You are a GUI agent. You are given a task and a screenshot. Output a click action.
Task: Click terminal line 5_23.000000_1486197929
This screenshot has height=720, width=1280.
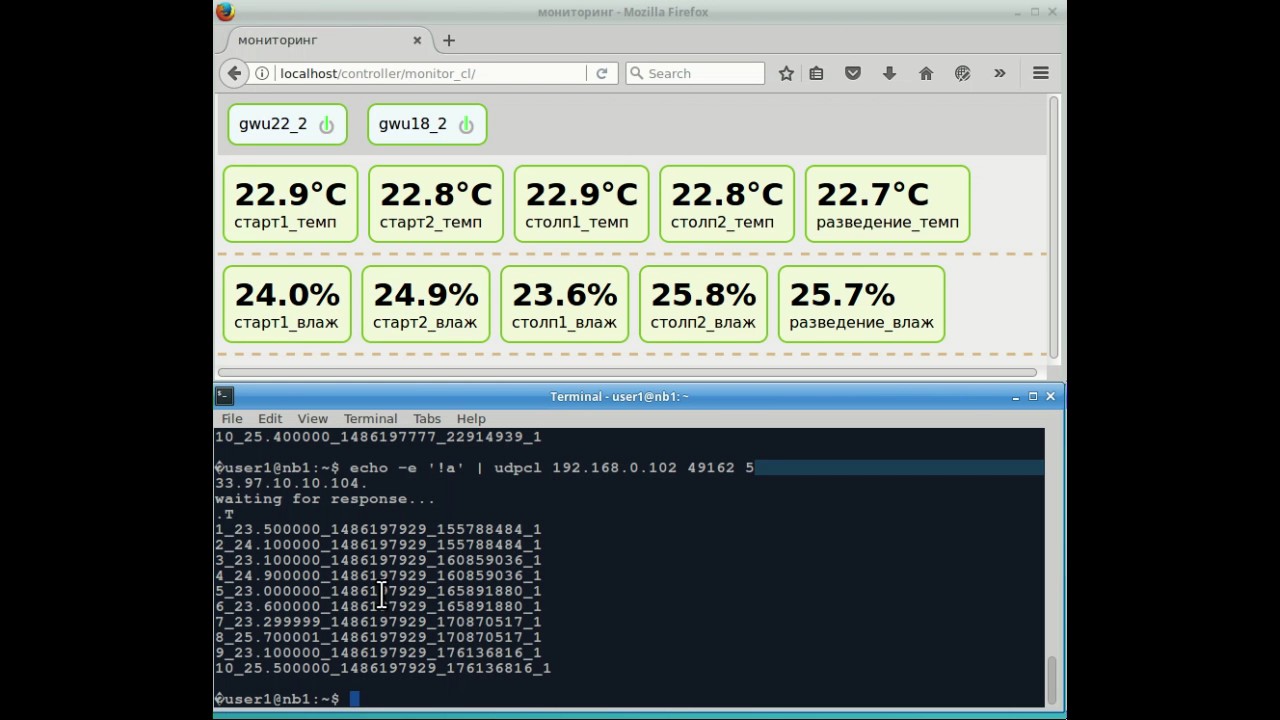378,591
